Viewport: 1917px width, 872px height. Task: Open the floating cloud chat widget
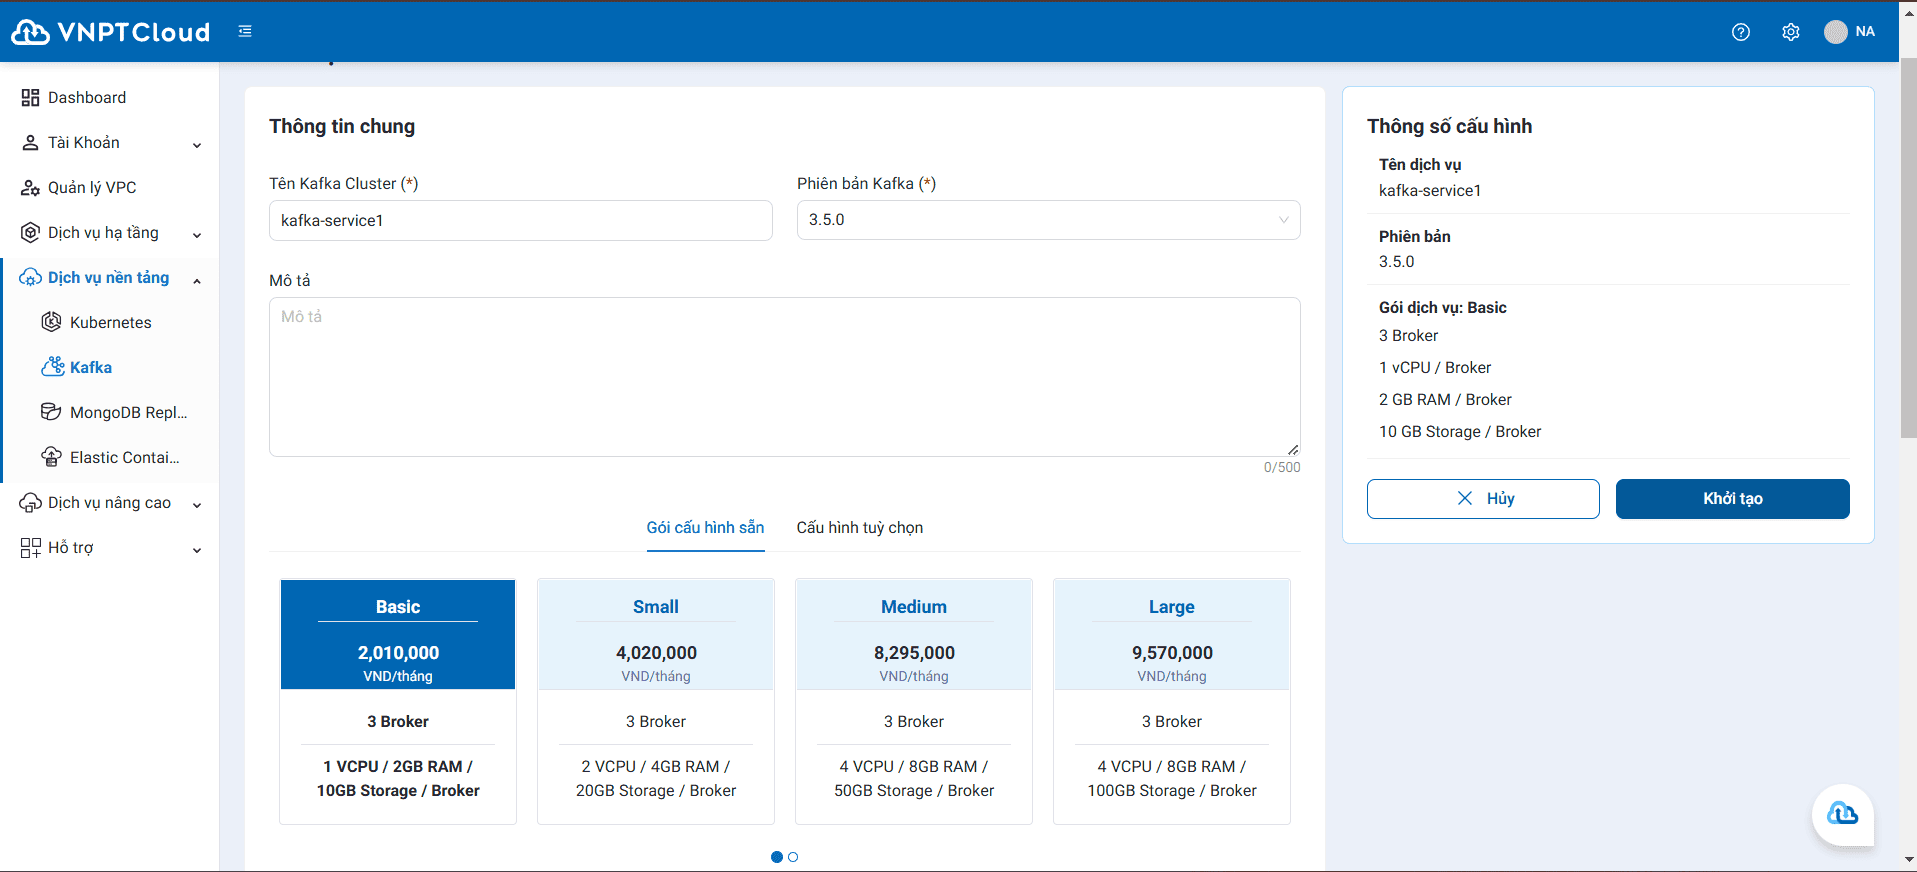click(x=1842, y=814)
